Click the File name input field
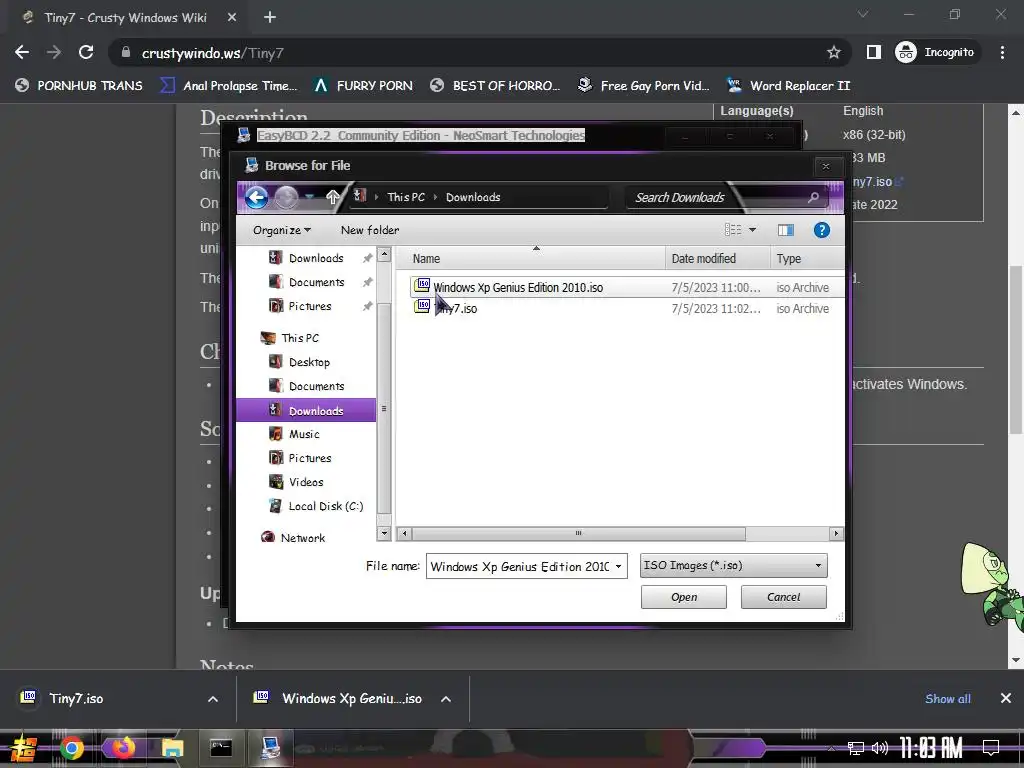Image resolution: width=1024 pixels, height=768 pixels. (519, 566)
